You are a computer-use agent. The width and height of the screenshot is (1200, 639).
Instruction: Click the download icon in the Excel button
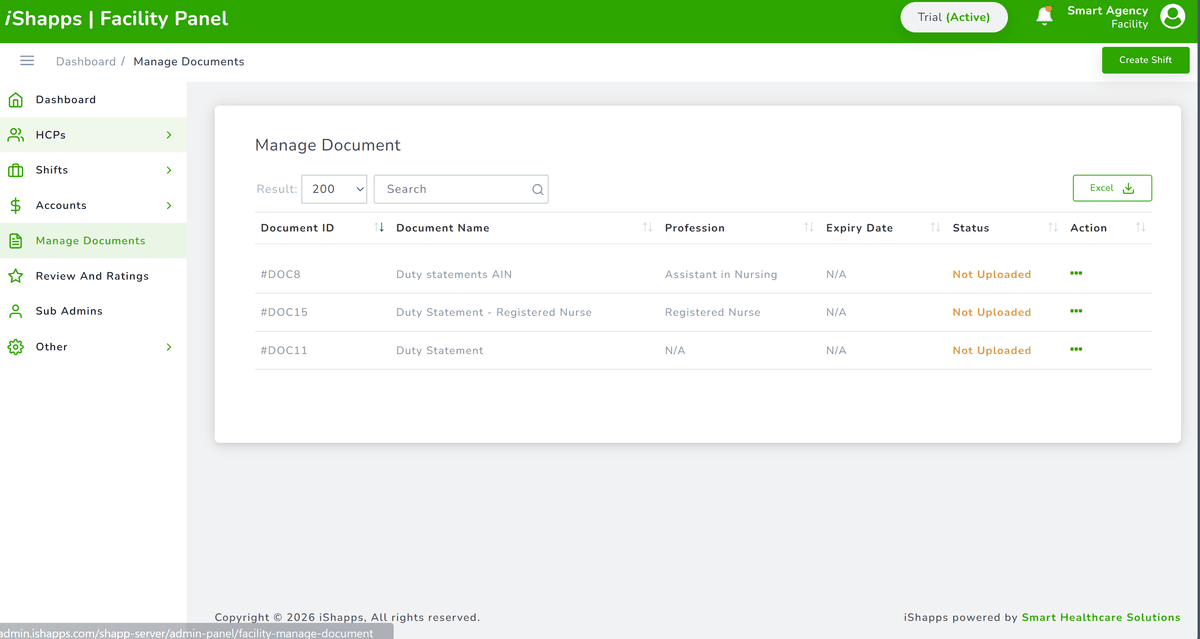pos(1128,188)
